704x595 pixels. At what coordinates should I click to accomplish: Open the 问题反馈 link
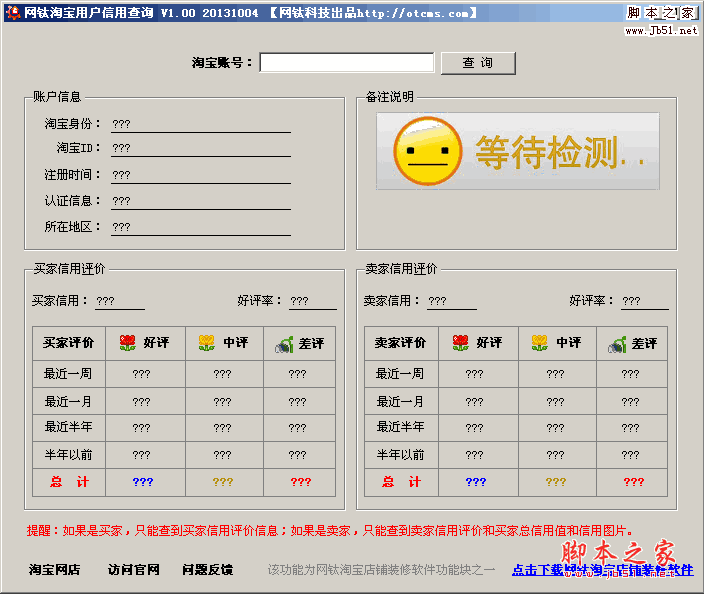pyautogui.click(x=207, y=569)
